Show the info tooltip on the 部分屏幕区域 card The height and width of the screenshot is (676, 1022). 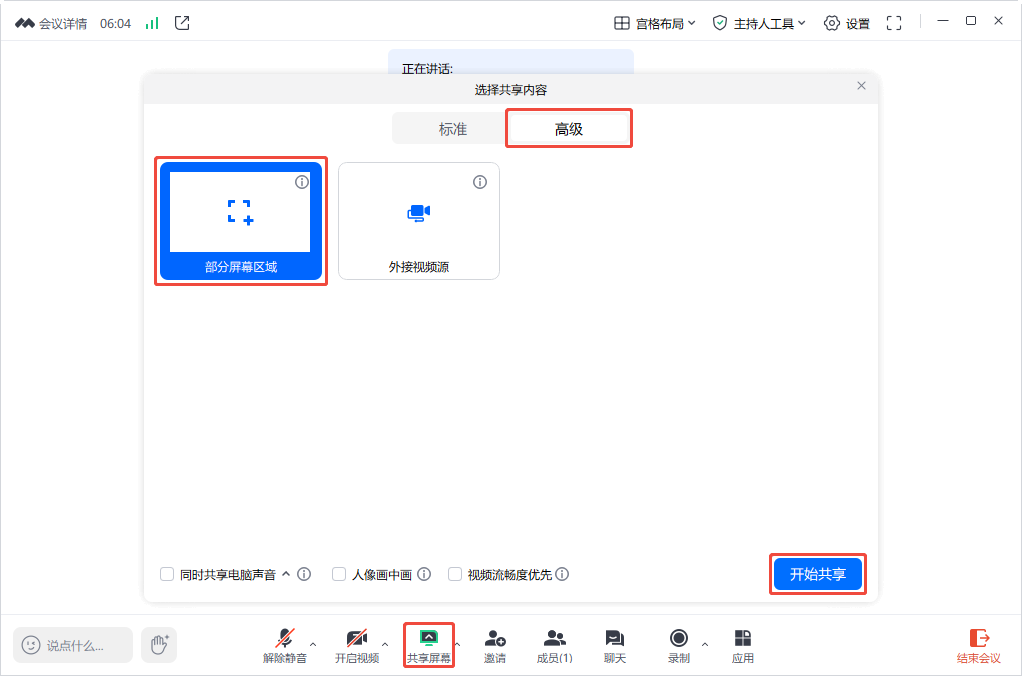[x=302, y=182]
